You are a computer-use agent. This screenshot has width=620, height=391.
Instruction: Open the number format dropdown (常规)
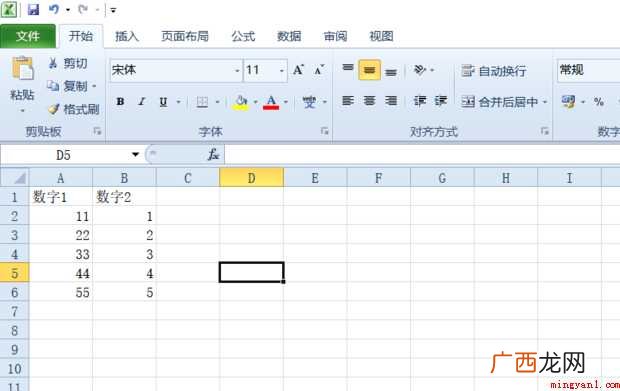[x=588, y=70]
